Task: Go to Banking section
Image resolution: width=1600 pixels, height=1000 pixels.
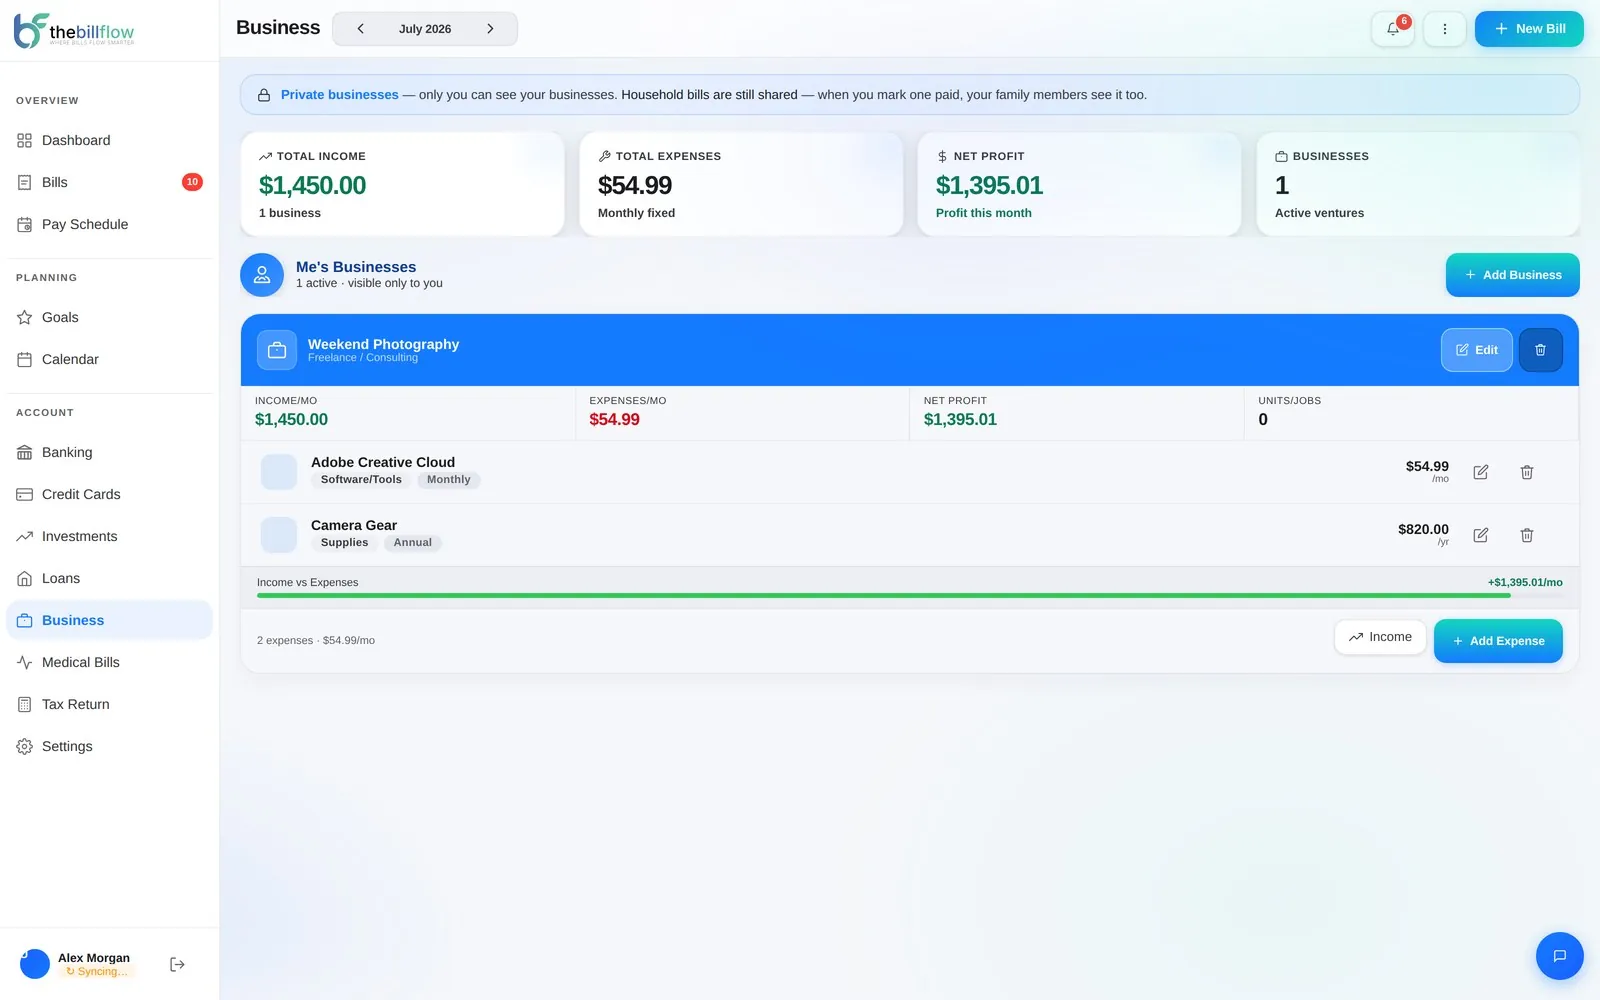Action: [109, 453]
